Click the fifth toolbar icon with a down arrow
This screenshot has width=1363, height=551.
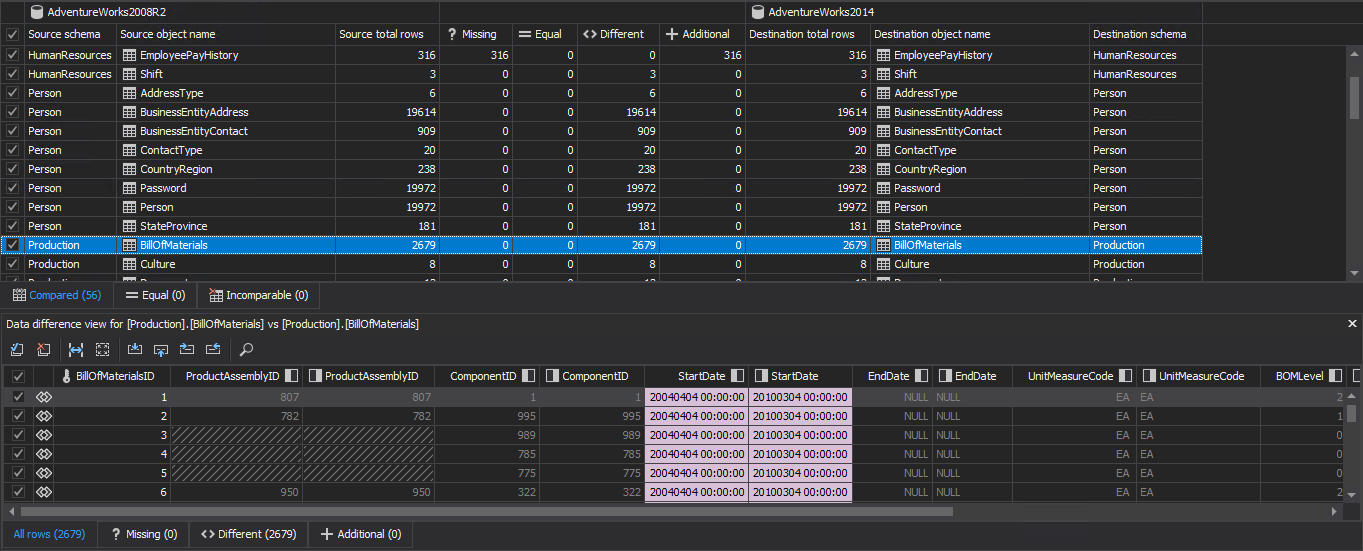pyautogui.click(x=135, y=350)
